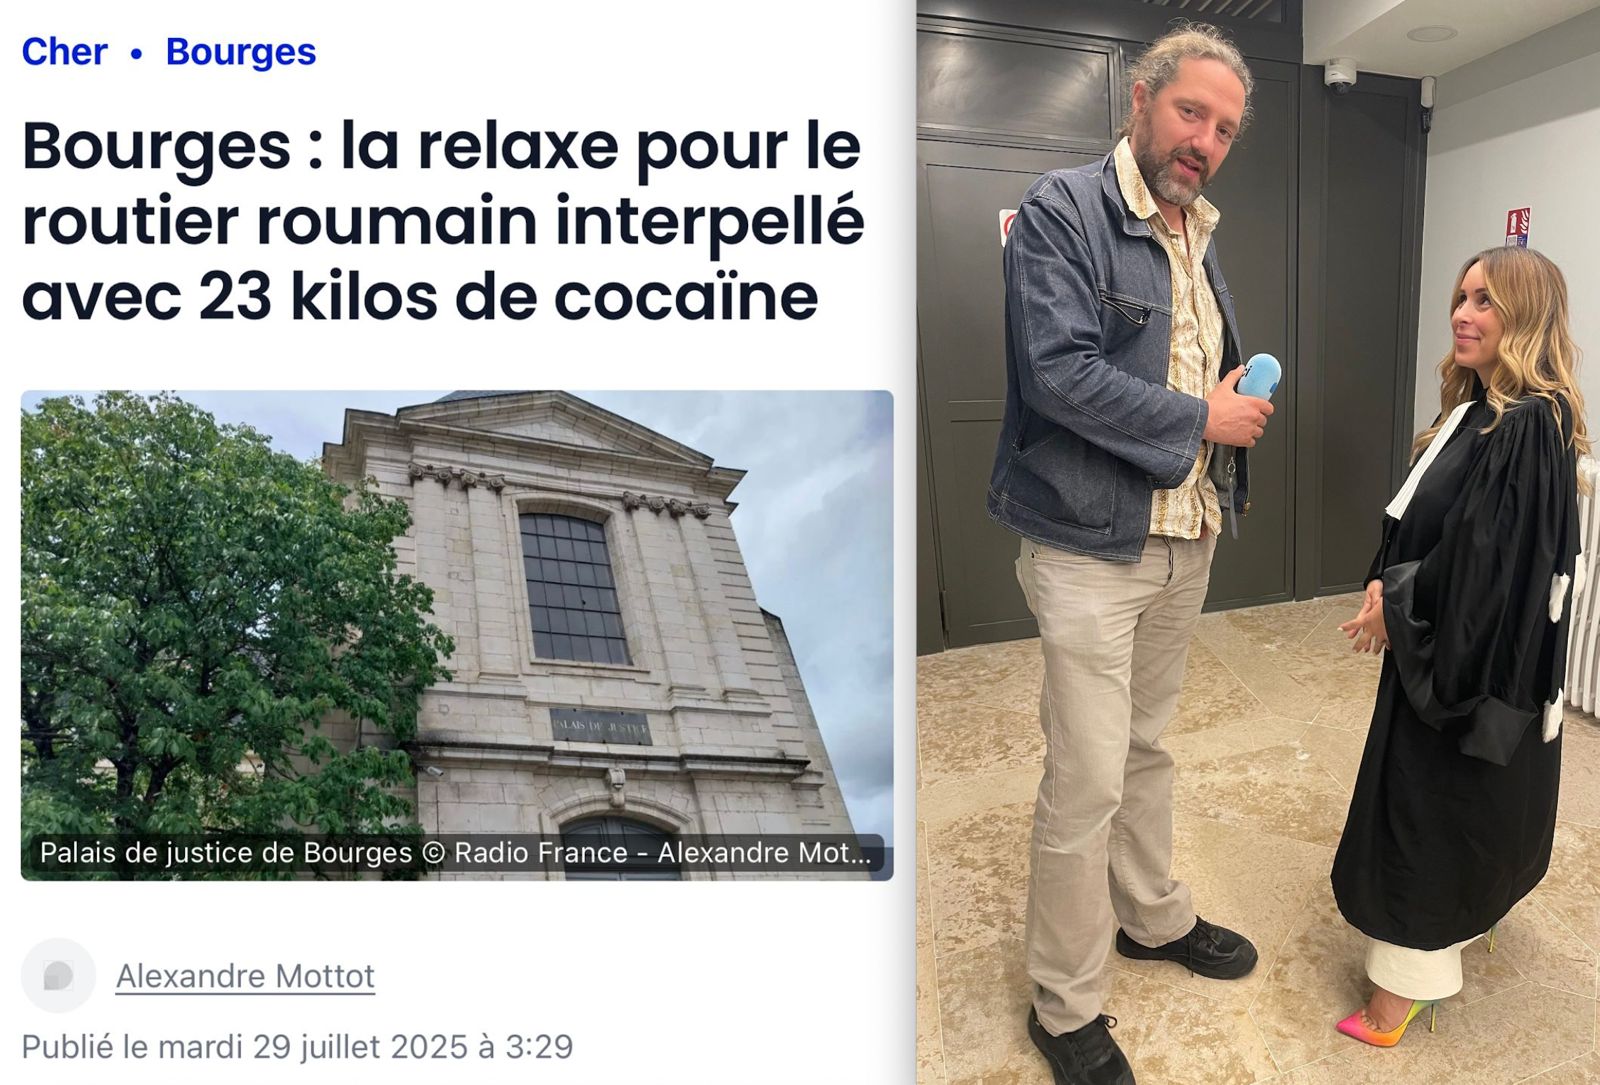Viewport: 1600px width, 1085px height.
Task: Click the author avatar icon
Action: click(58, 975)
